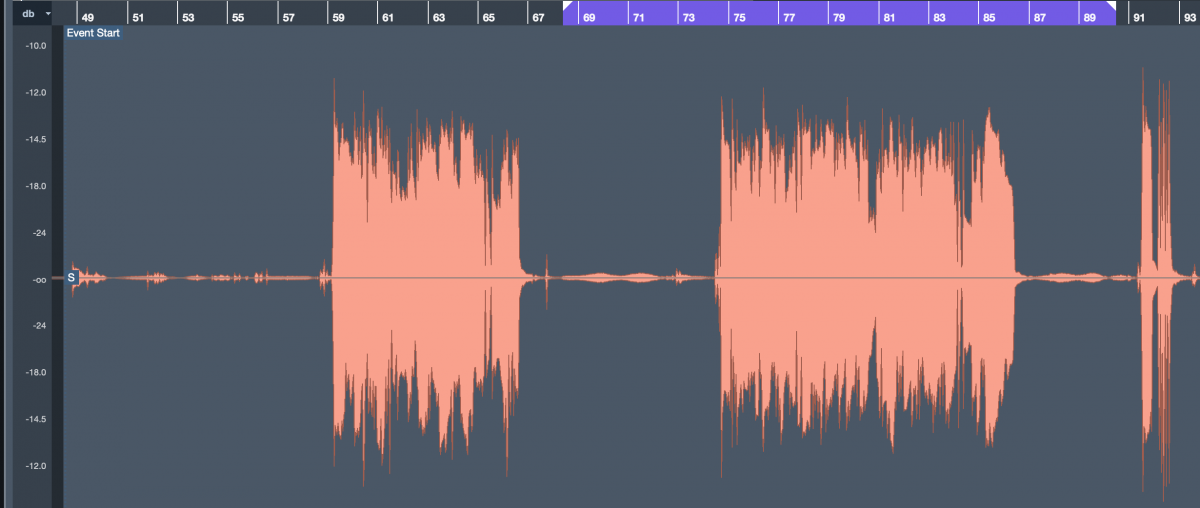Click the upper -18.0 db scale label

[x=34, y=186]
